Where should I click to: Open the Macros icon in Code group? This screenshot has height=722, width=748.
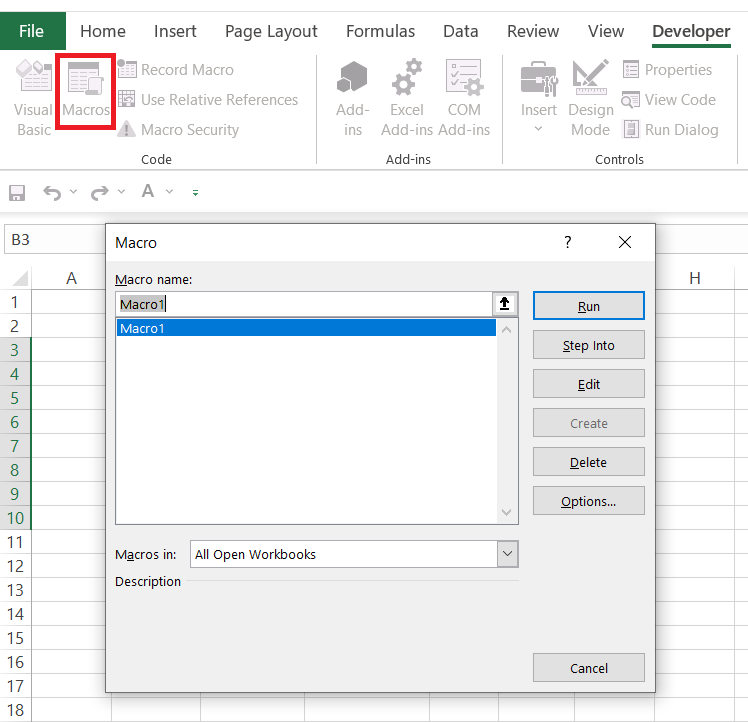pos(85,90)
